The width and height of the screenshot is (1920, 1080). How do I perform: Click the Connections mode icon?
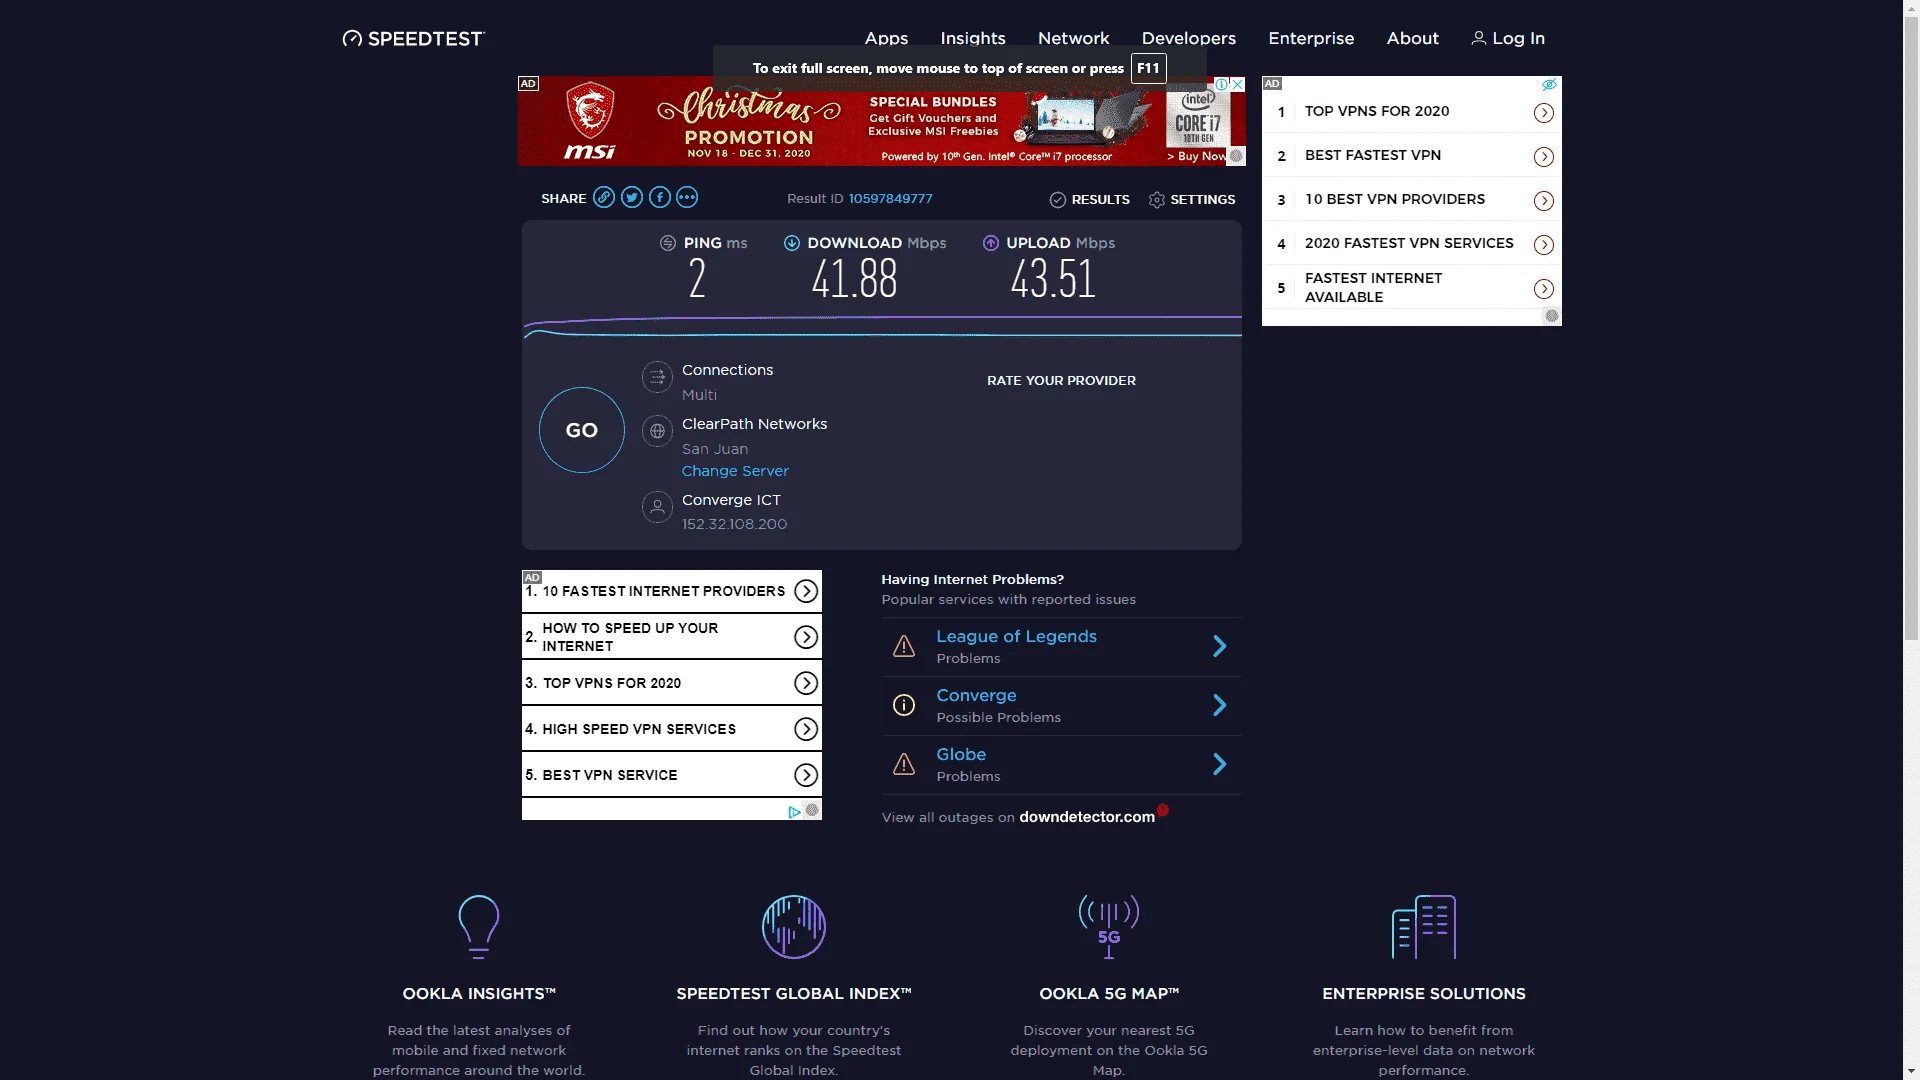tap(657, 377)
